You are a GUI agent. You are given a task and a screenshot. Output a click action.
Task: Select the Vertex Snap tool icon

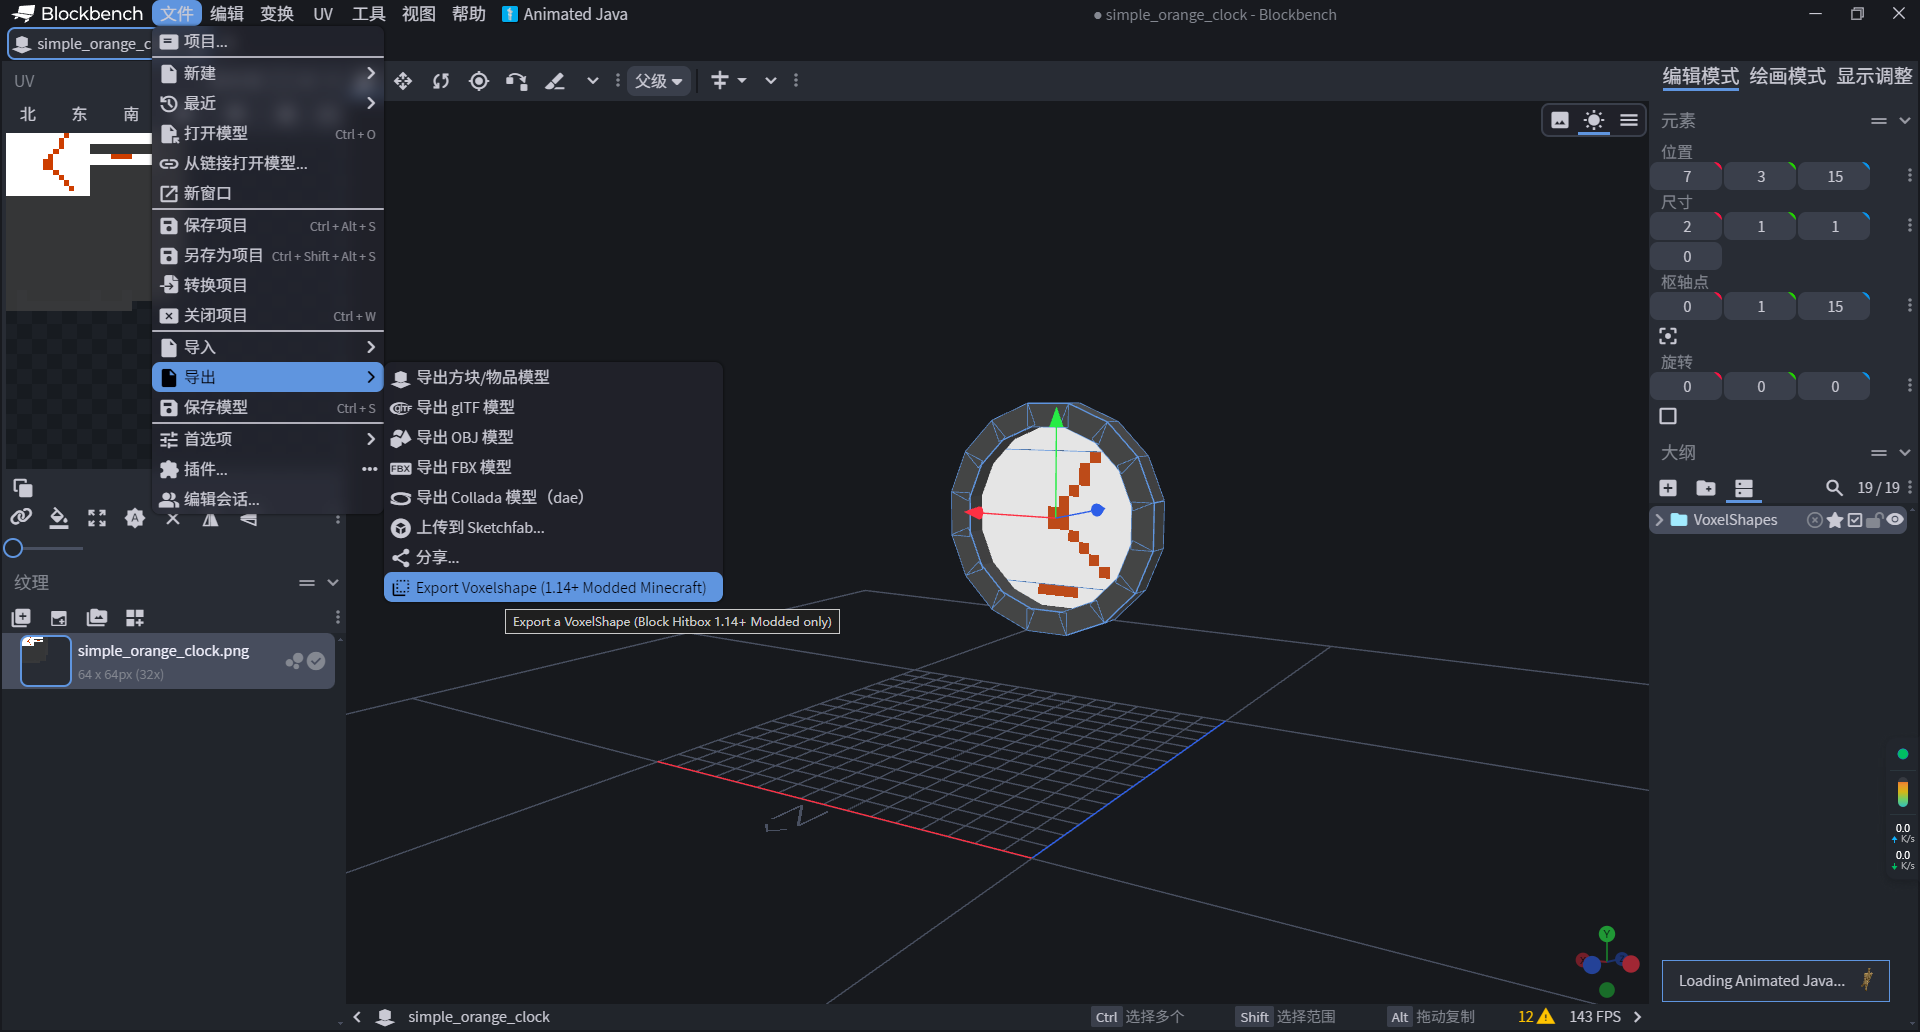coord(517,81)
